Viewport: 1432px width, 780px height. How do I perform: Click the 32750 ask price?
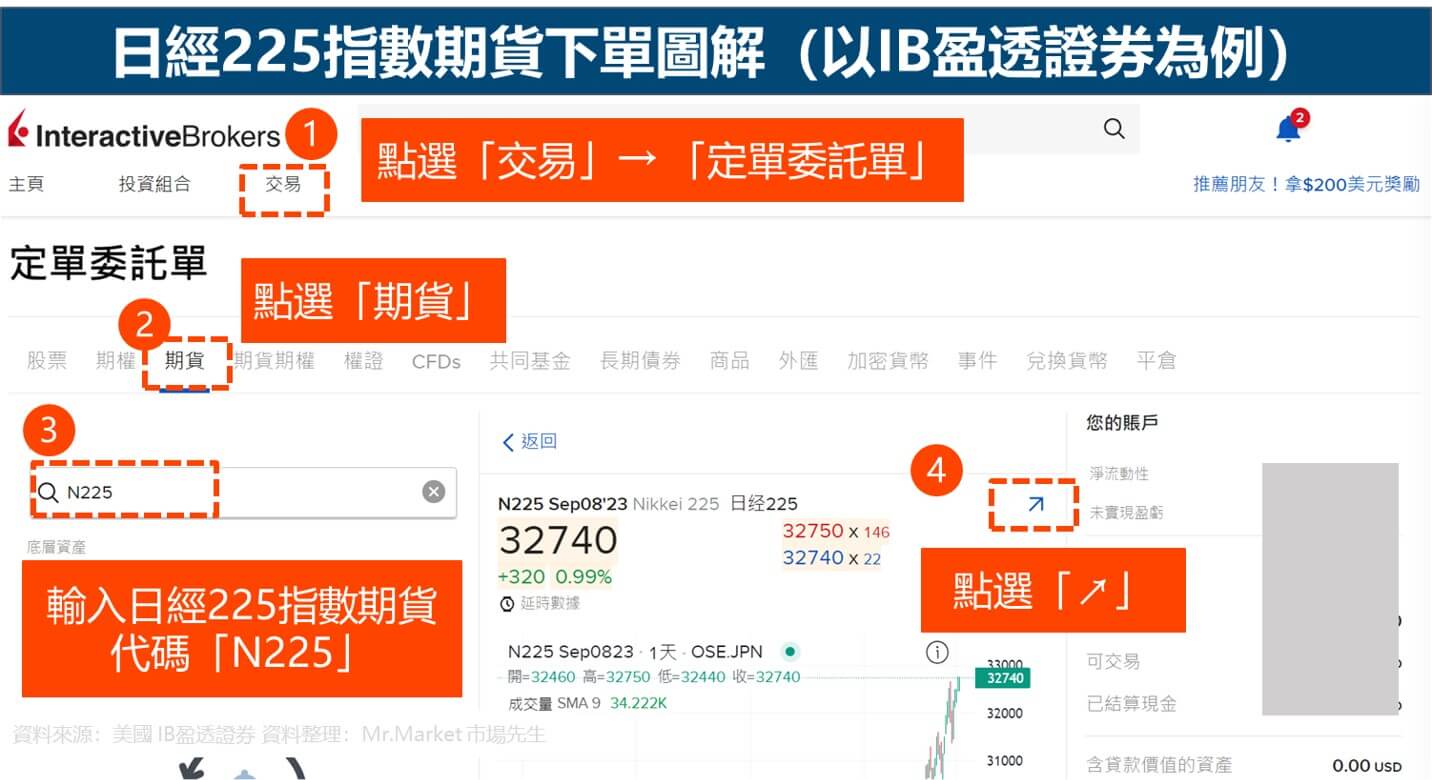pyautogui.click(x=813, y=531)
